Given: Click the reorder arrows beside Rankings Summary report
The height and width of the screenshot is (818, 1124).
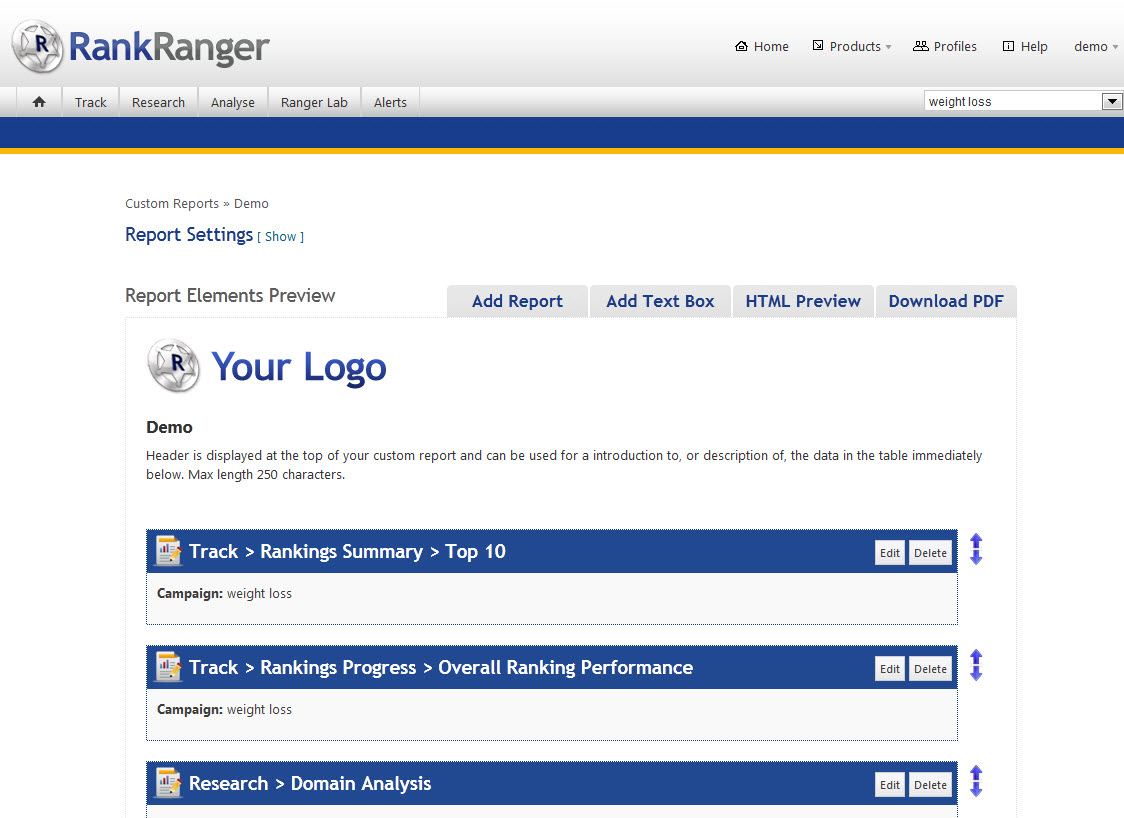Looking at the screenshot, I should pyautogui.click(x=976, y=549).
